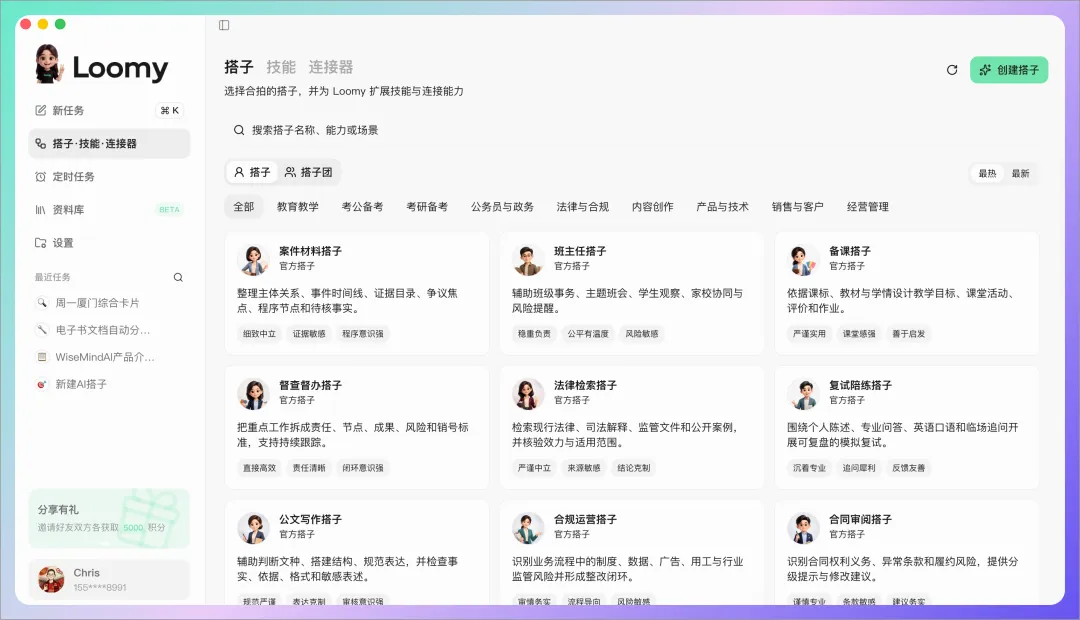
Task: Select 搭子·技能·连接器 sidebar item
Action: pos(109,143)
